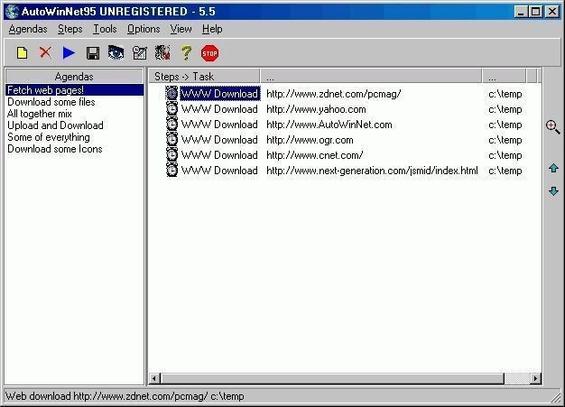
Task: Click c:\temp in the cnet row
Action: (x=505, y=155)
